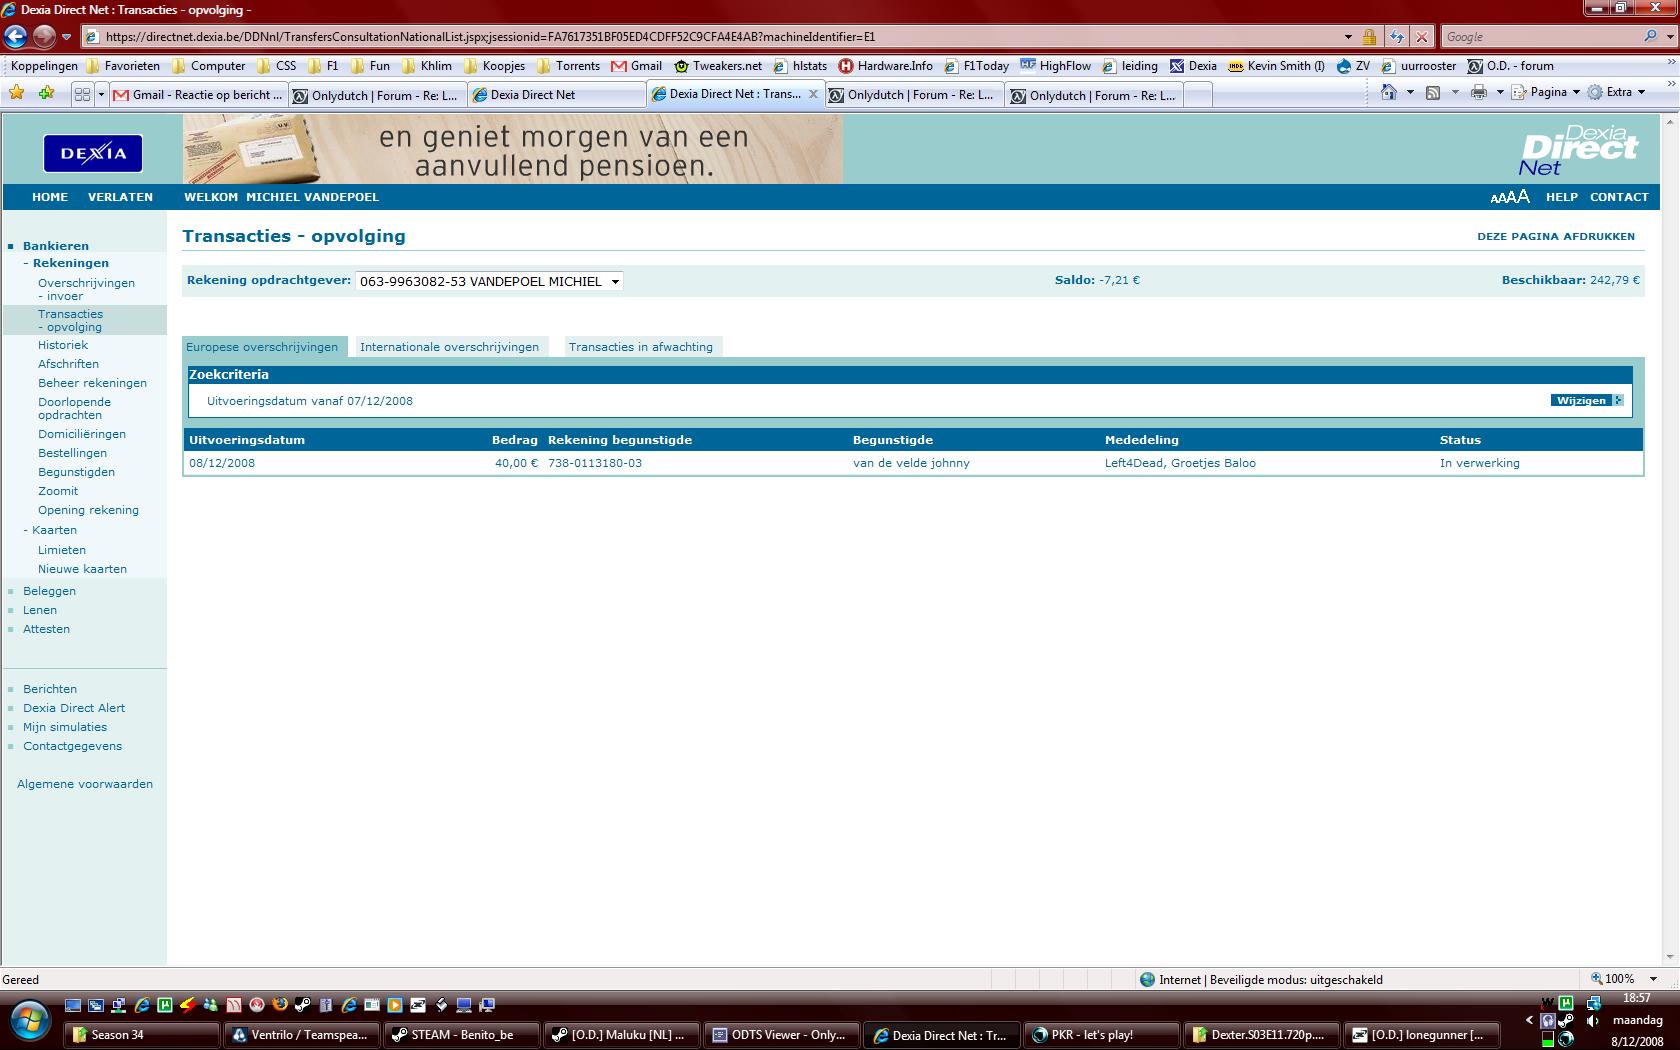Click the Stop loading X icon
The width and height of the screenshot is (1680, 1050).
1422,37
